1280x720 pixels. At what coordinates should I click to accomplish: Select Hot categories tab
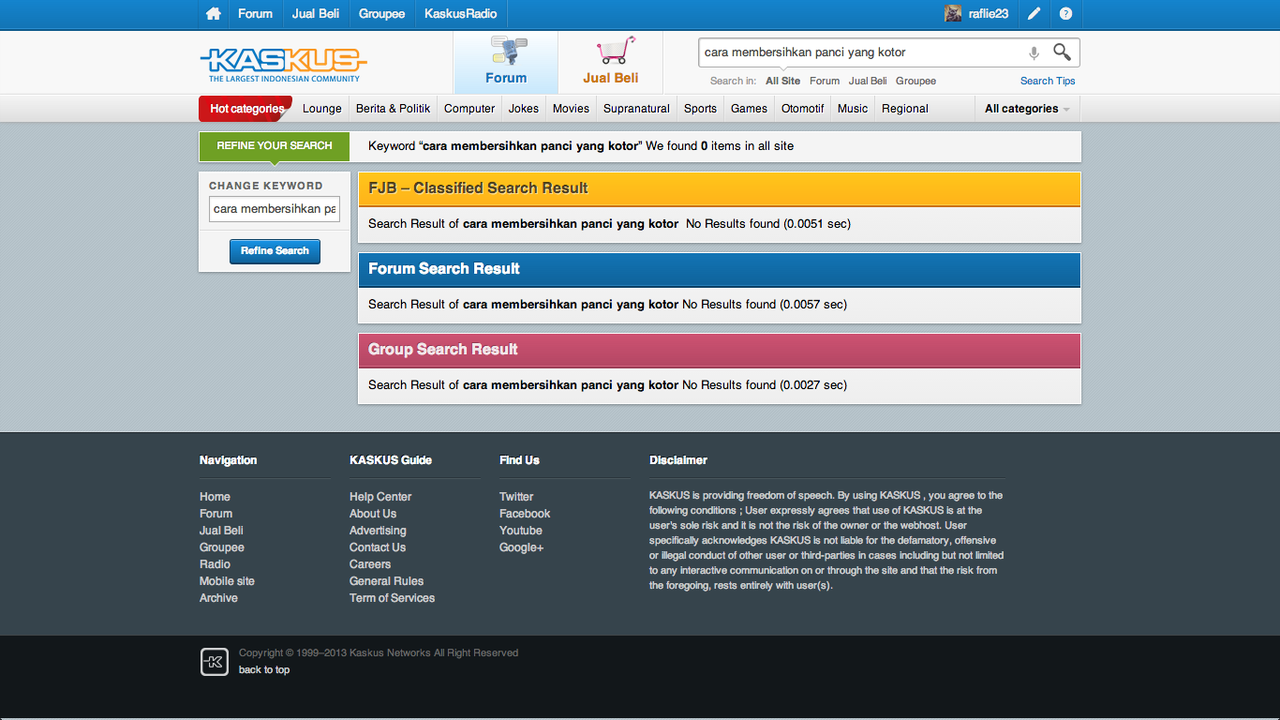[x=246, y=109]
